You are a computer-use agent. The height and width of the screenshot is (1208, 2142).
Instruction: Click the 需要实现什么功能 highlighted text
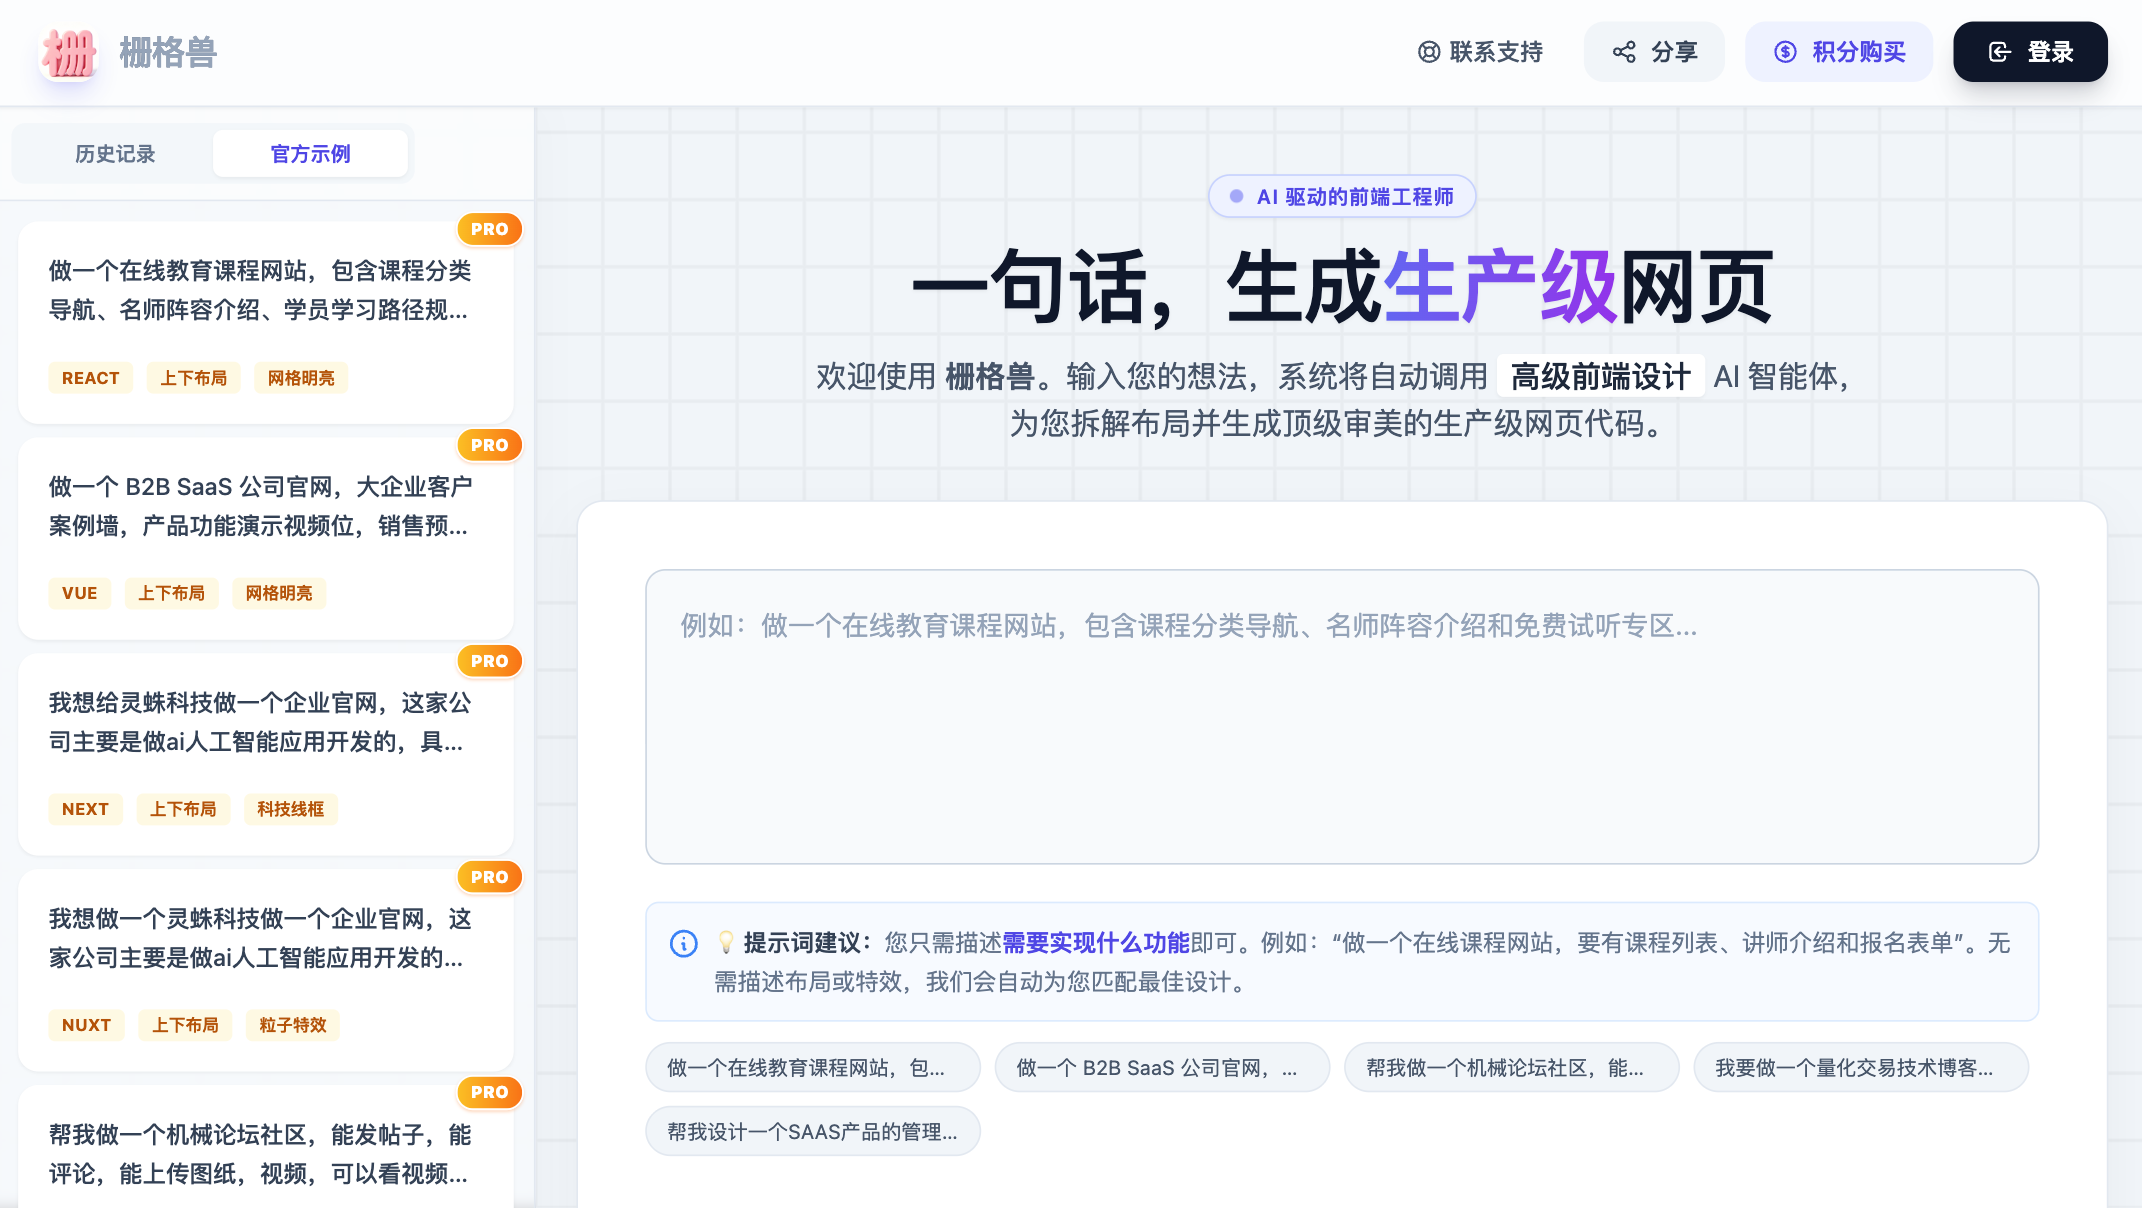(x=1096, y=943)
